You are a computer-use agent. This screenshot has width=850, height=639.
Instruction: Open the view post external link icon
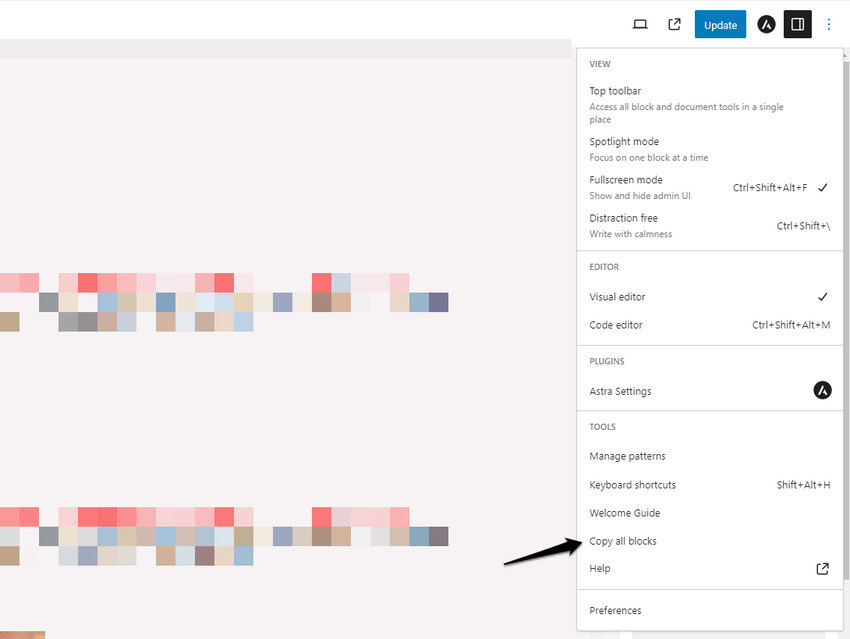coord(674,25)
